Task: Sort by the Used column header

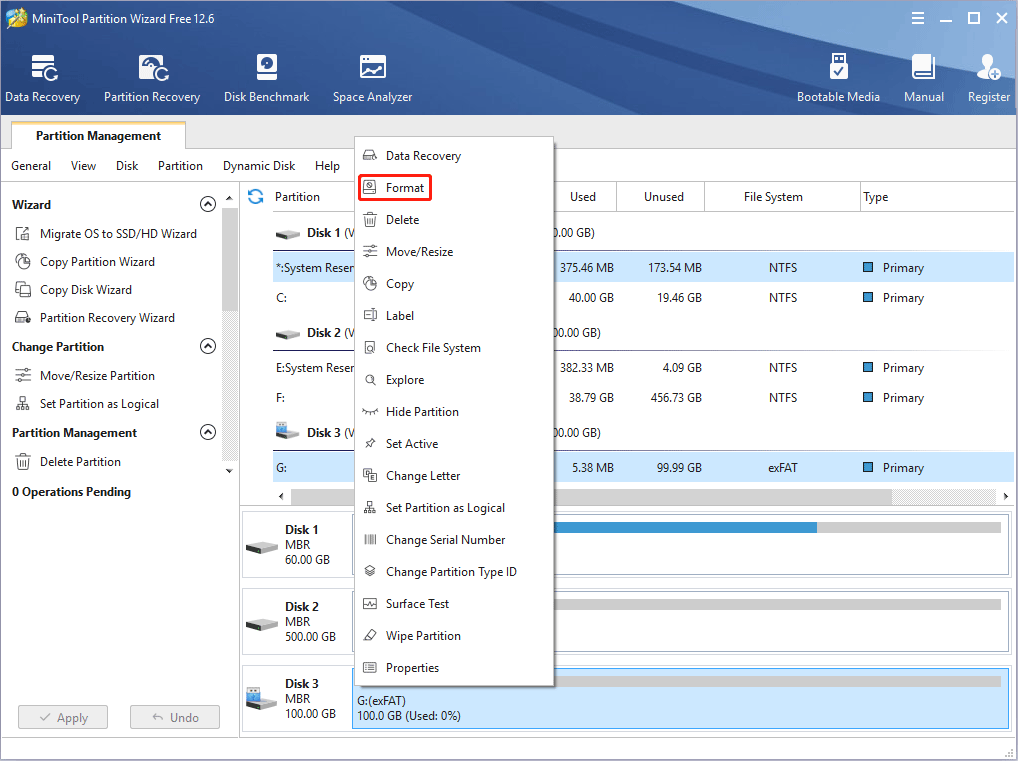Action: tap(583, 197)
